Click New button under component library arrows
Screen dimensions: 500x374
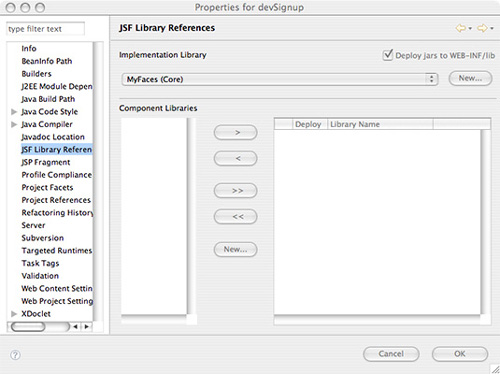click(236, 249)
